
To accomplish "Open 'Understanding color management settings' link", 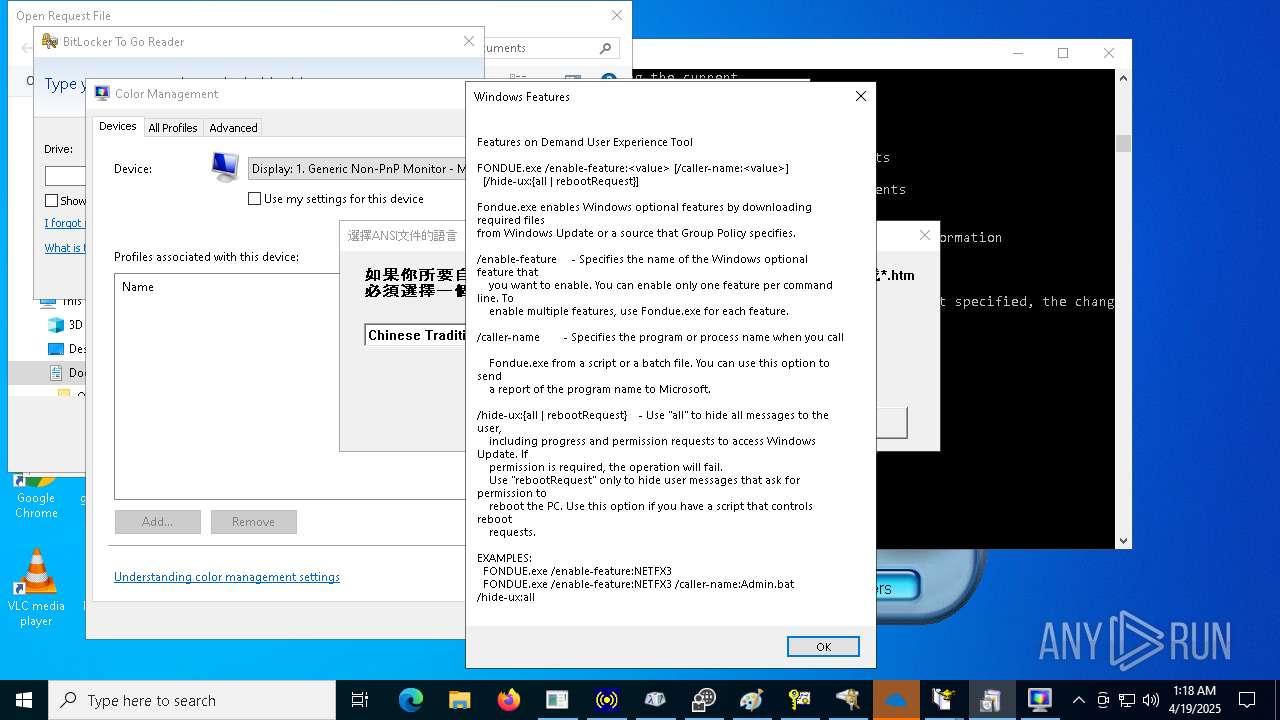I will 227,577.
